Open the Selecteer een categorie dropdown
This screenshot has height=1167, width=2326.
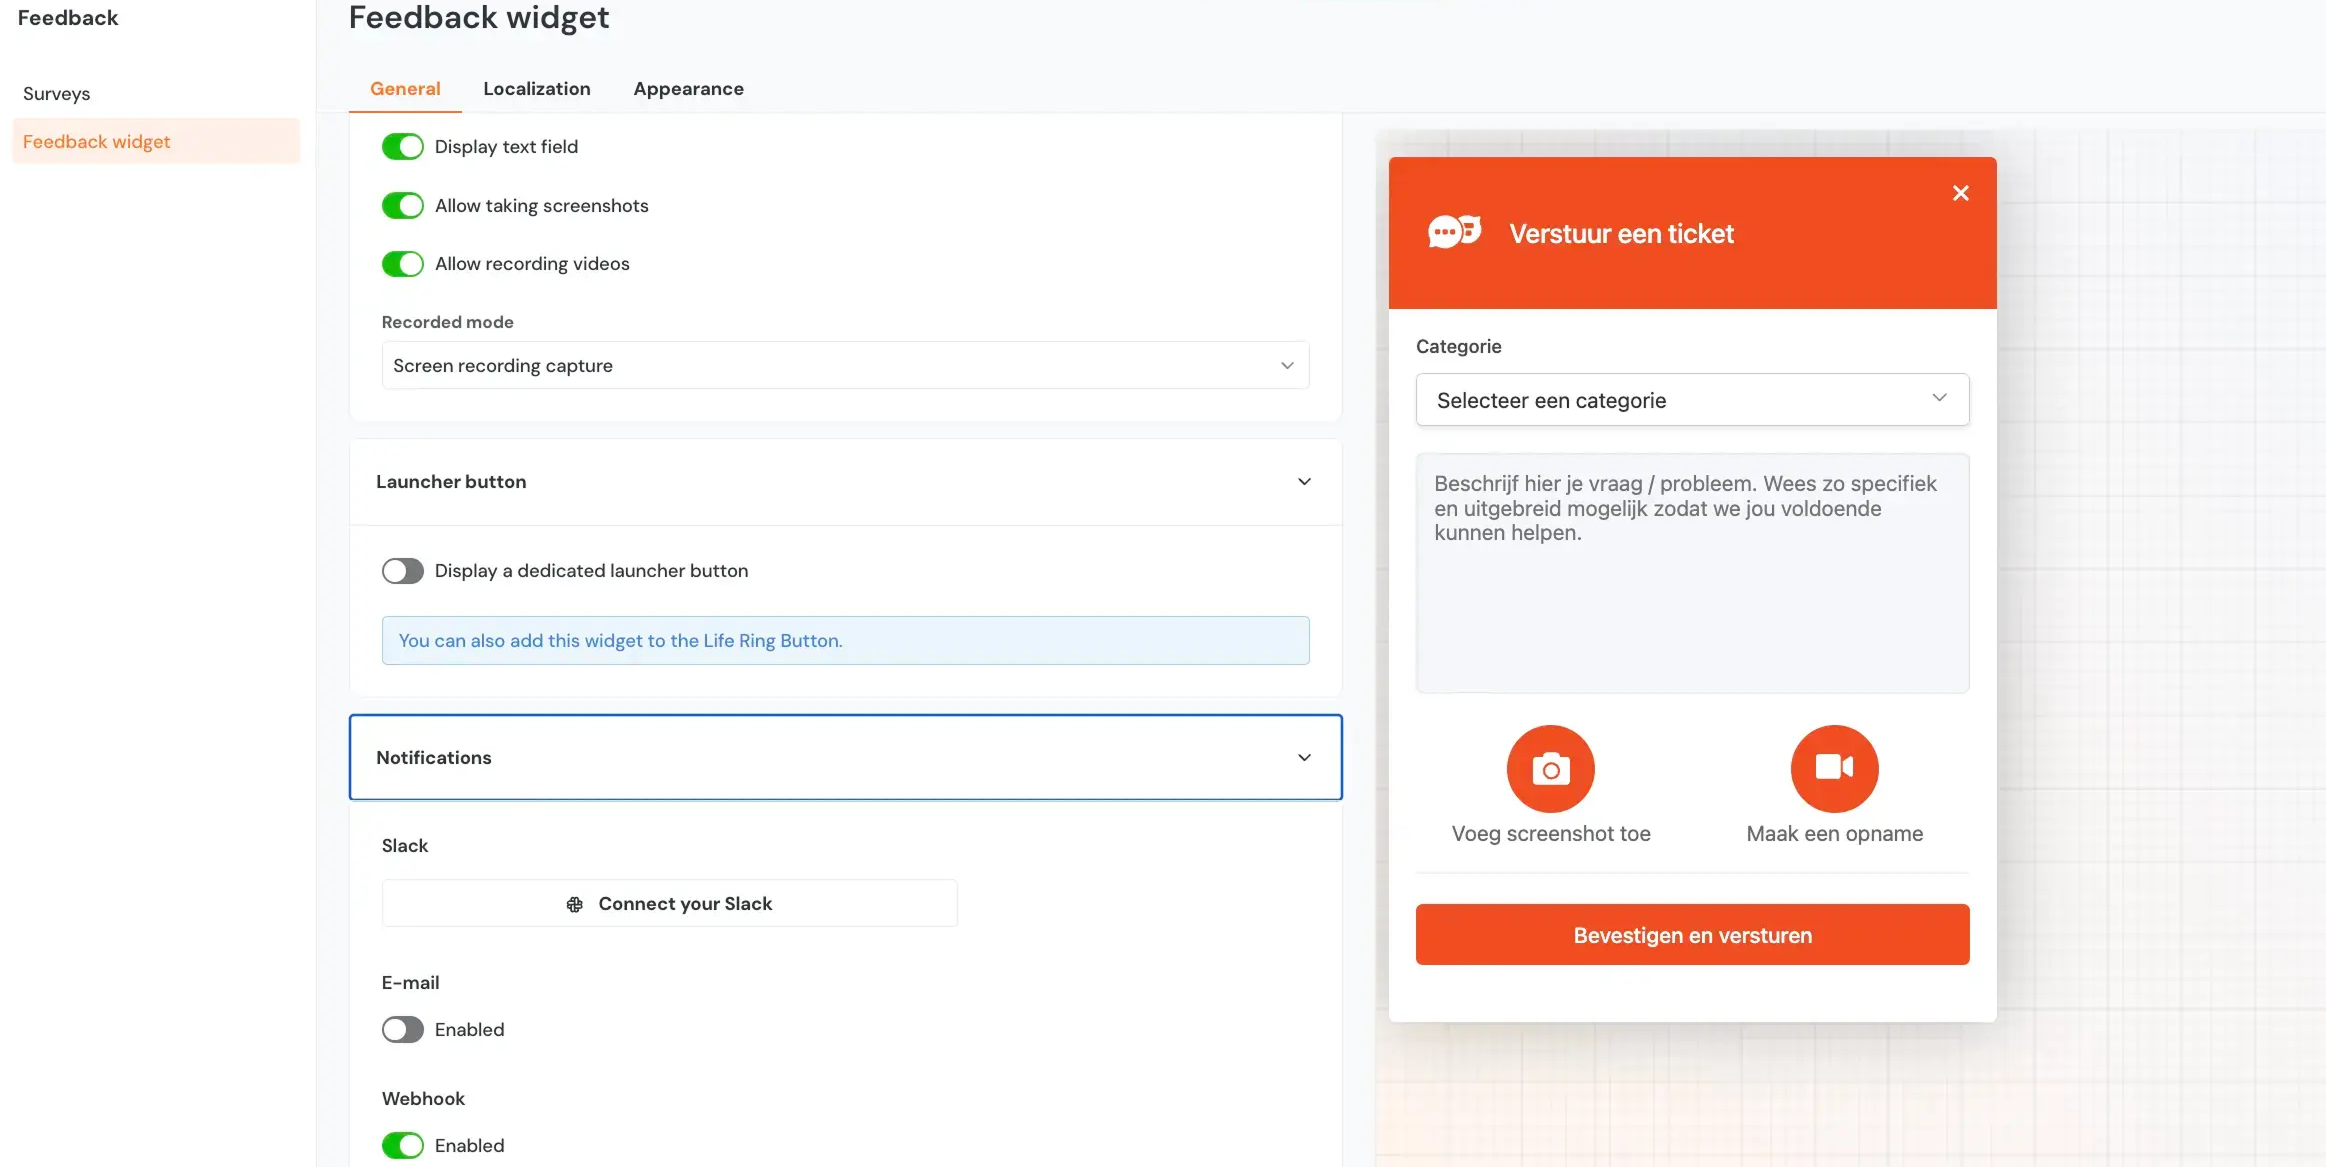(x=1691, y=399)
